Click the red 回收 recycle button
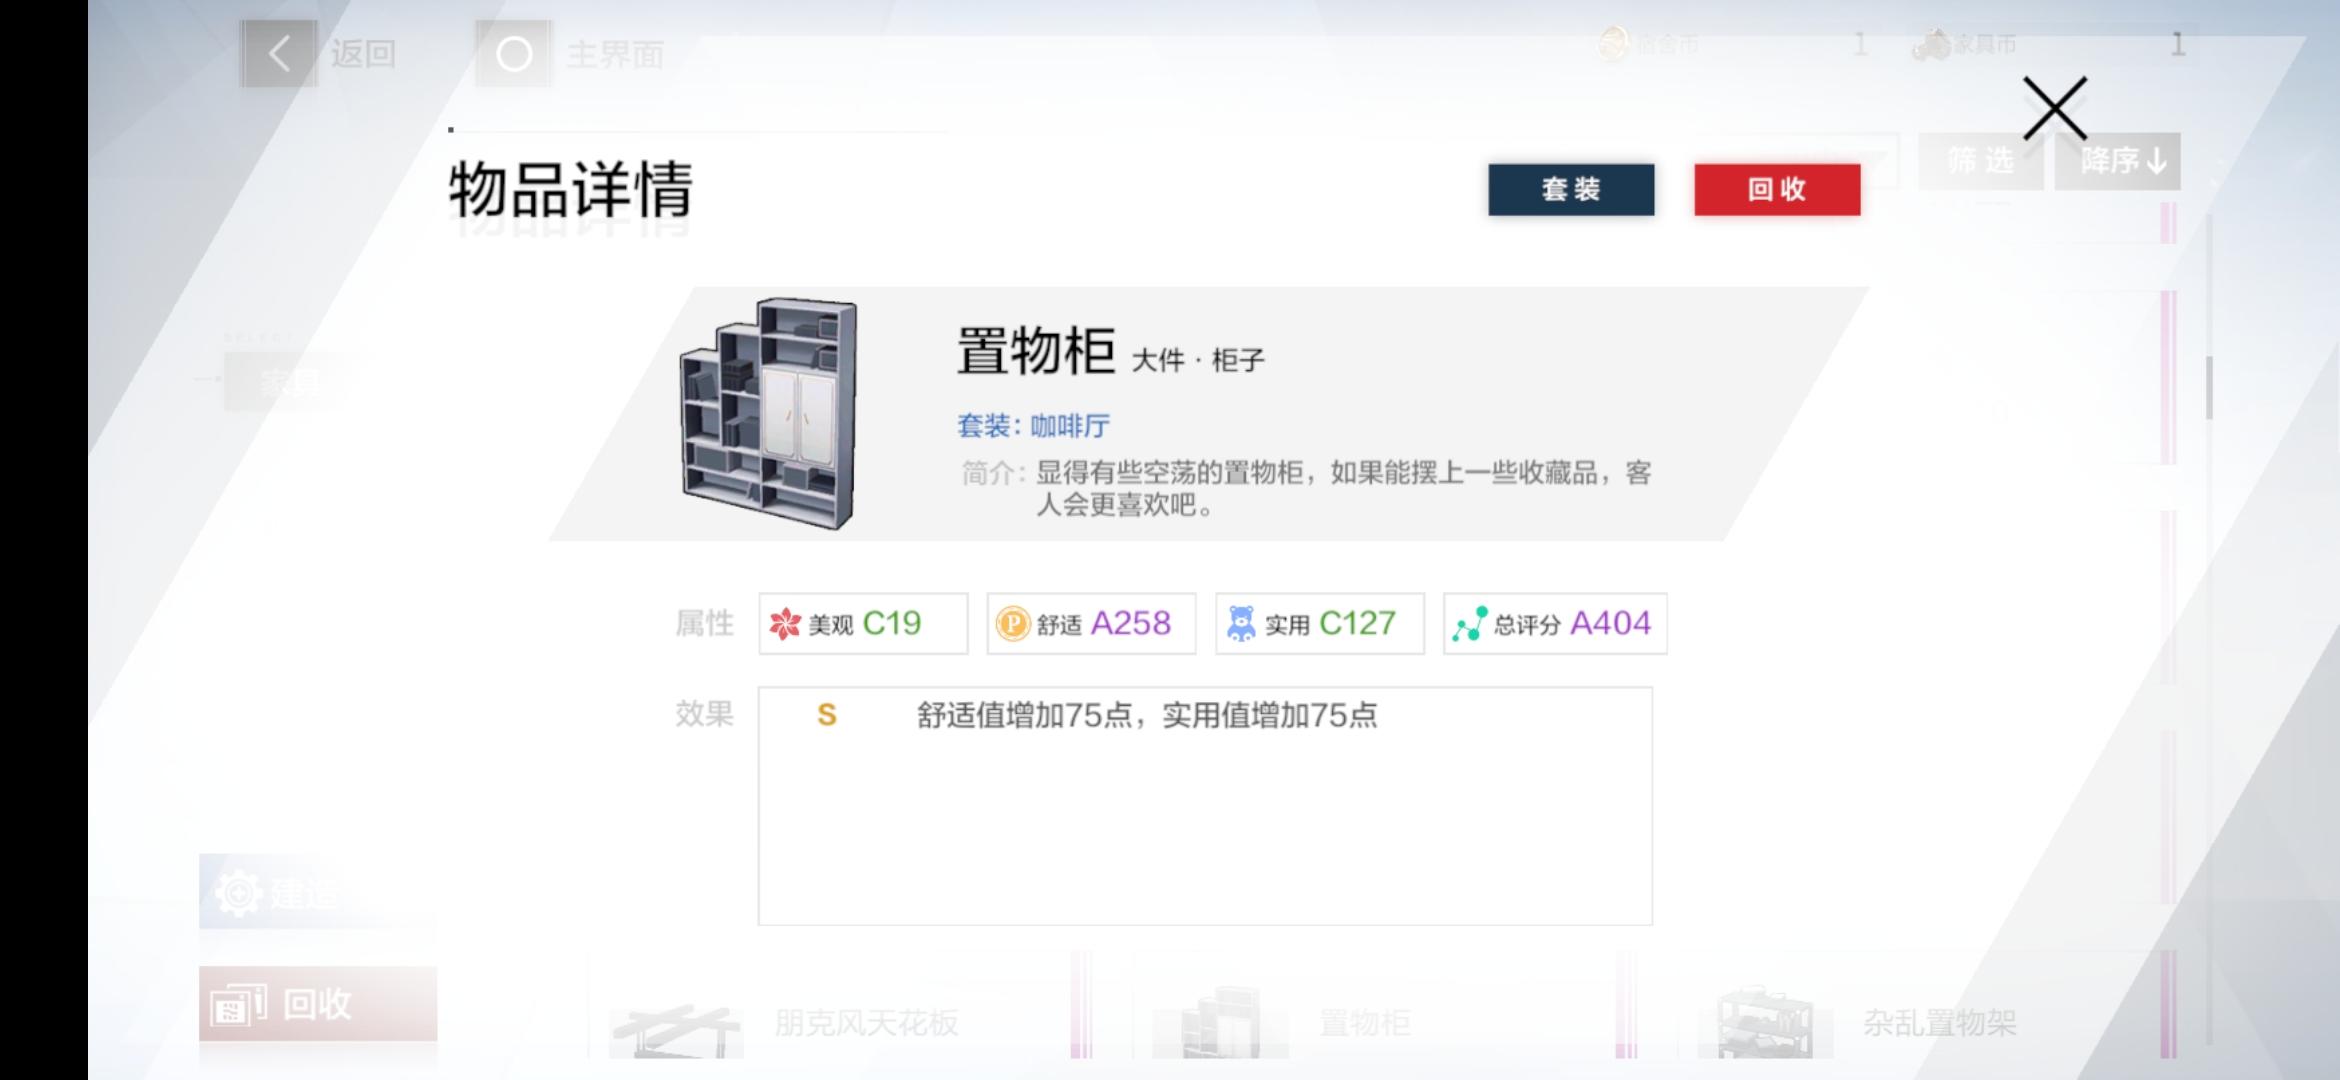The image size is (2340, 1080). point(1777,189)
